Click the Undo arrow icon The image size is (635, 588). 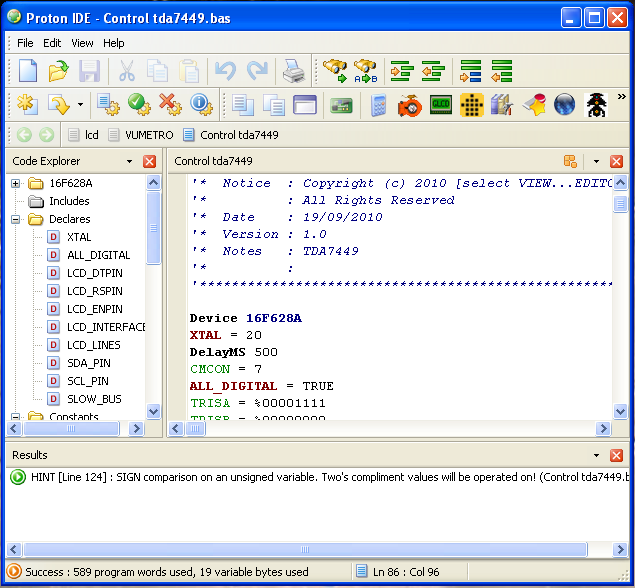(x=225, y=71)
